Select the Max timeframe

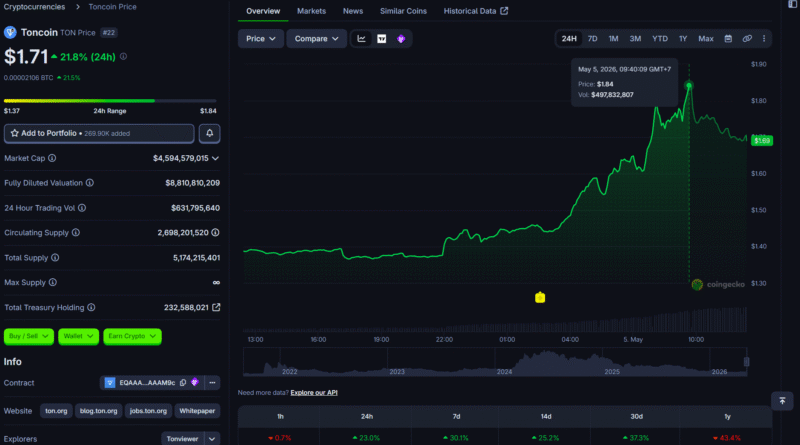tap(706, 39)
